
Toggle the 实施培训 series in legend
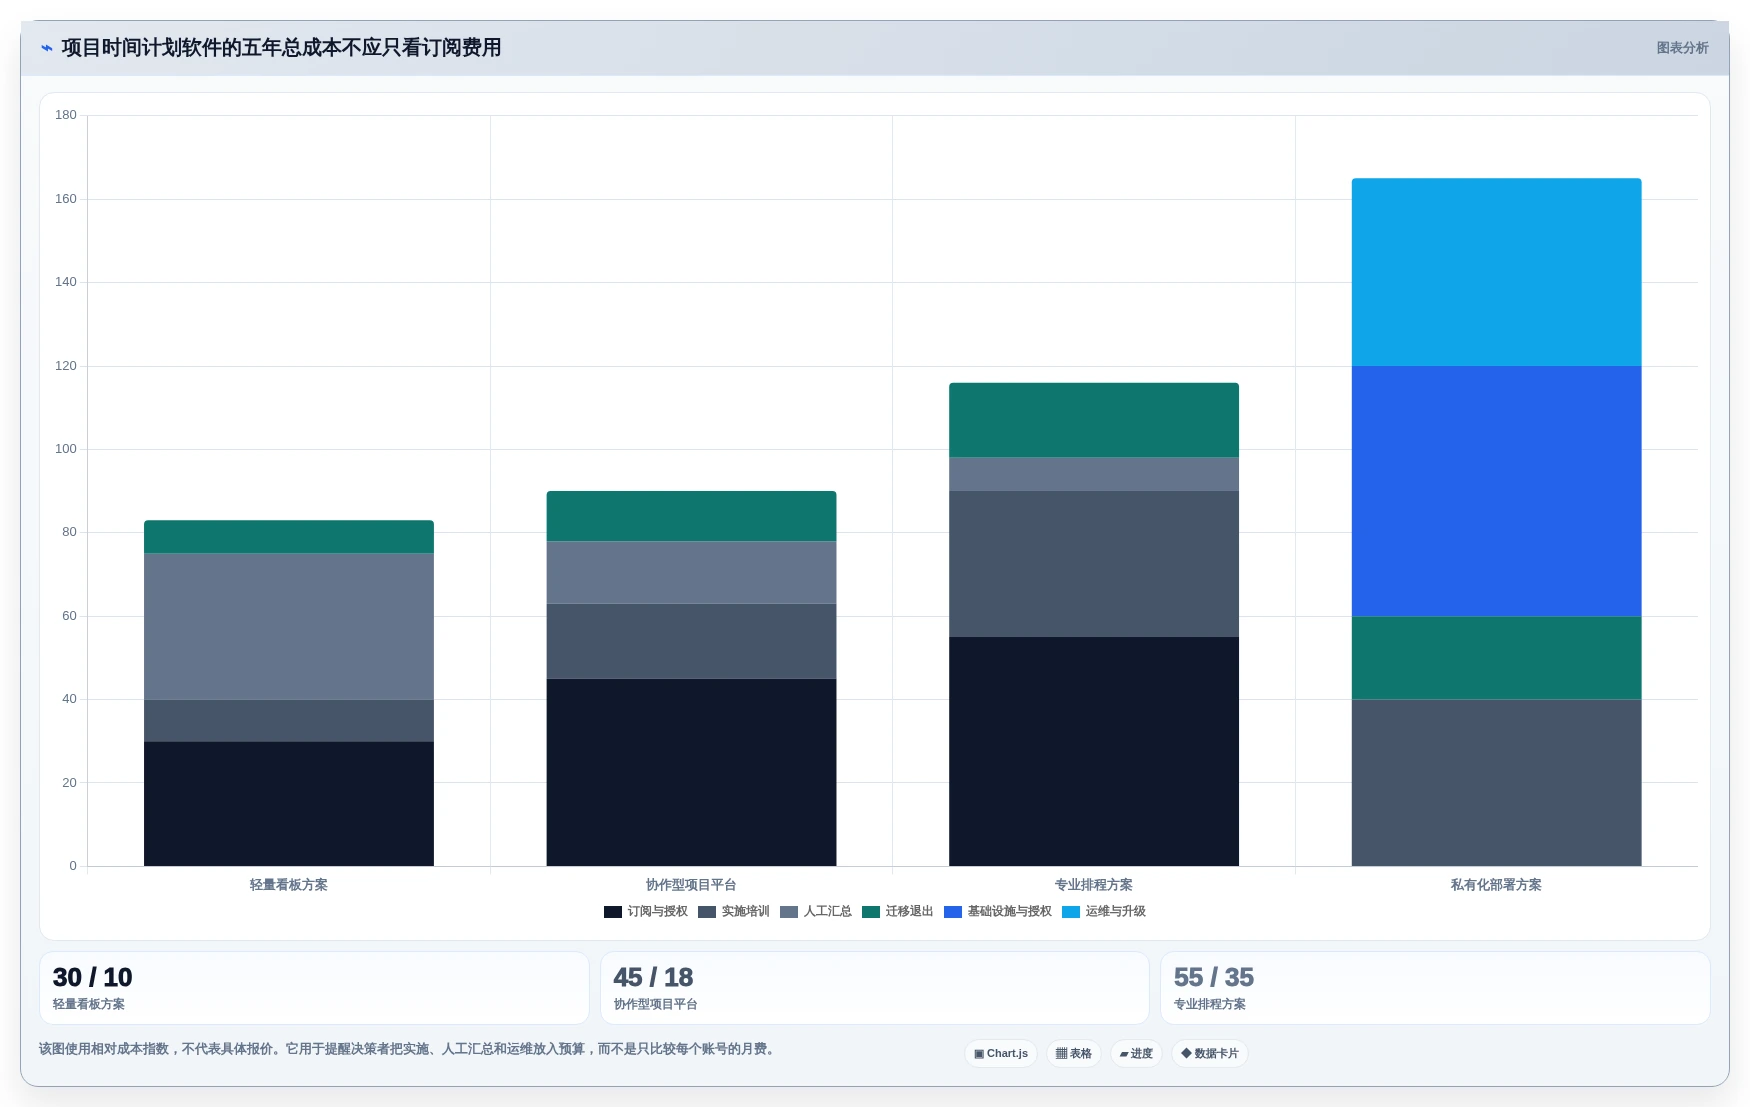[734, 911]
